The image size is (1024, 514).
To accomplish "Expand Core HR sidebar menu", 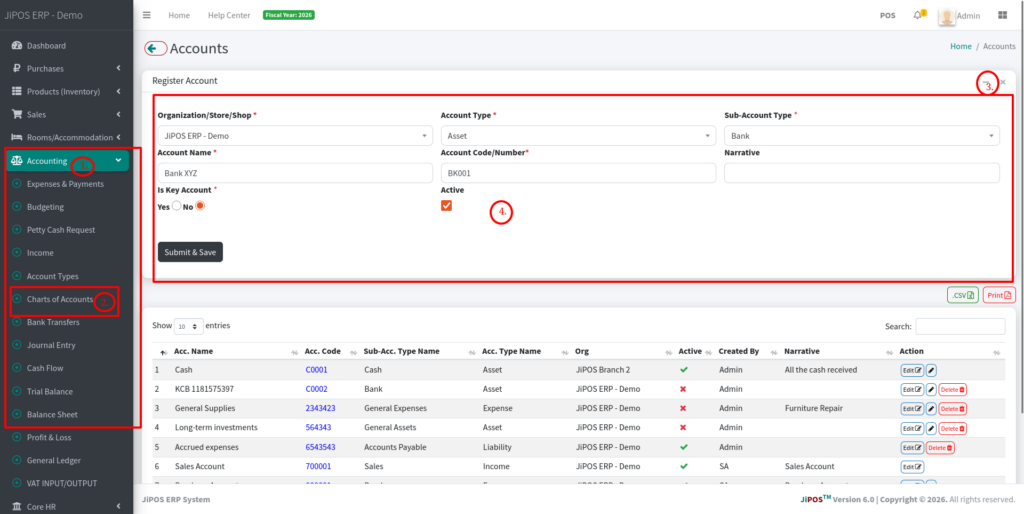I will coord(67,506).
